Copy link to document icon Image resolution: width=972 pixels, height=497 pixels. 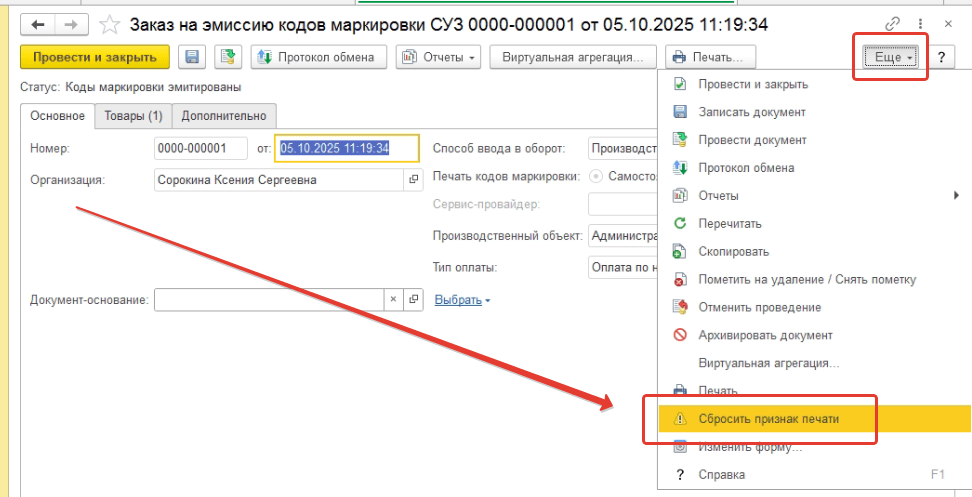click(893, 23)
